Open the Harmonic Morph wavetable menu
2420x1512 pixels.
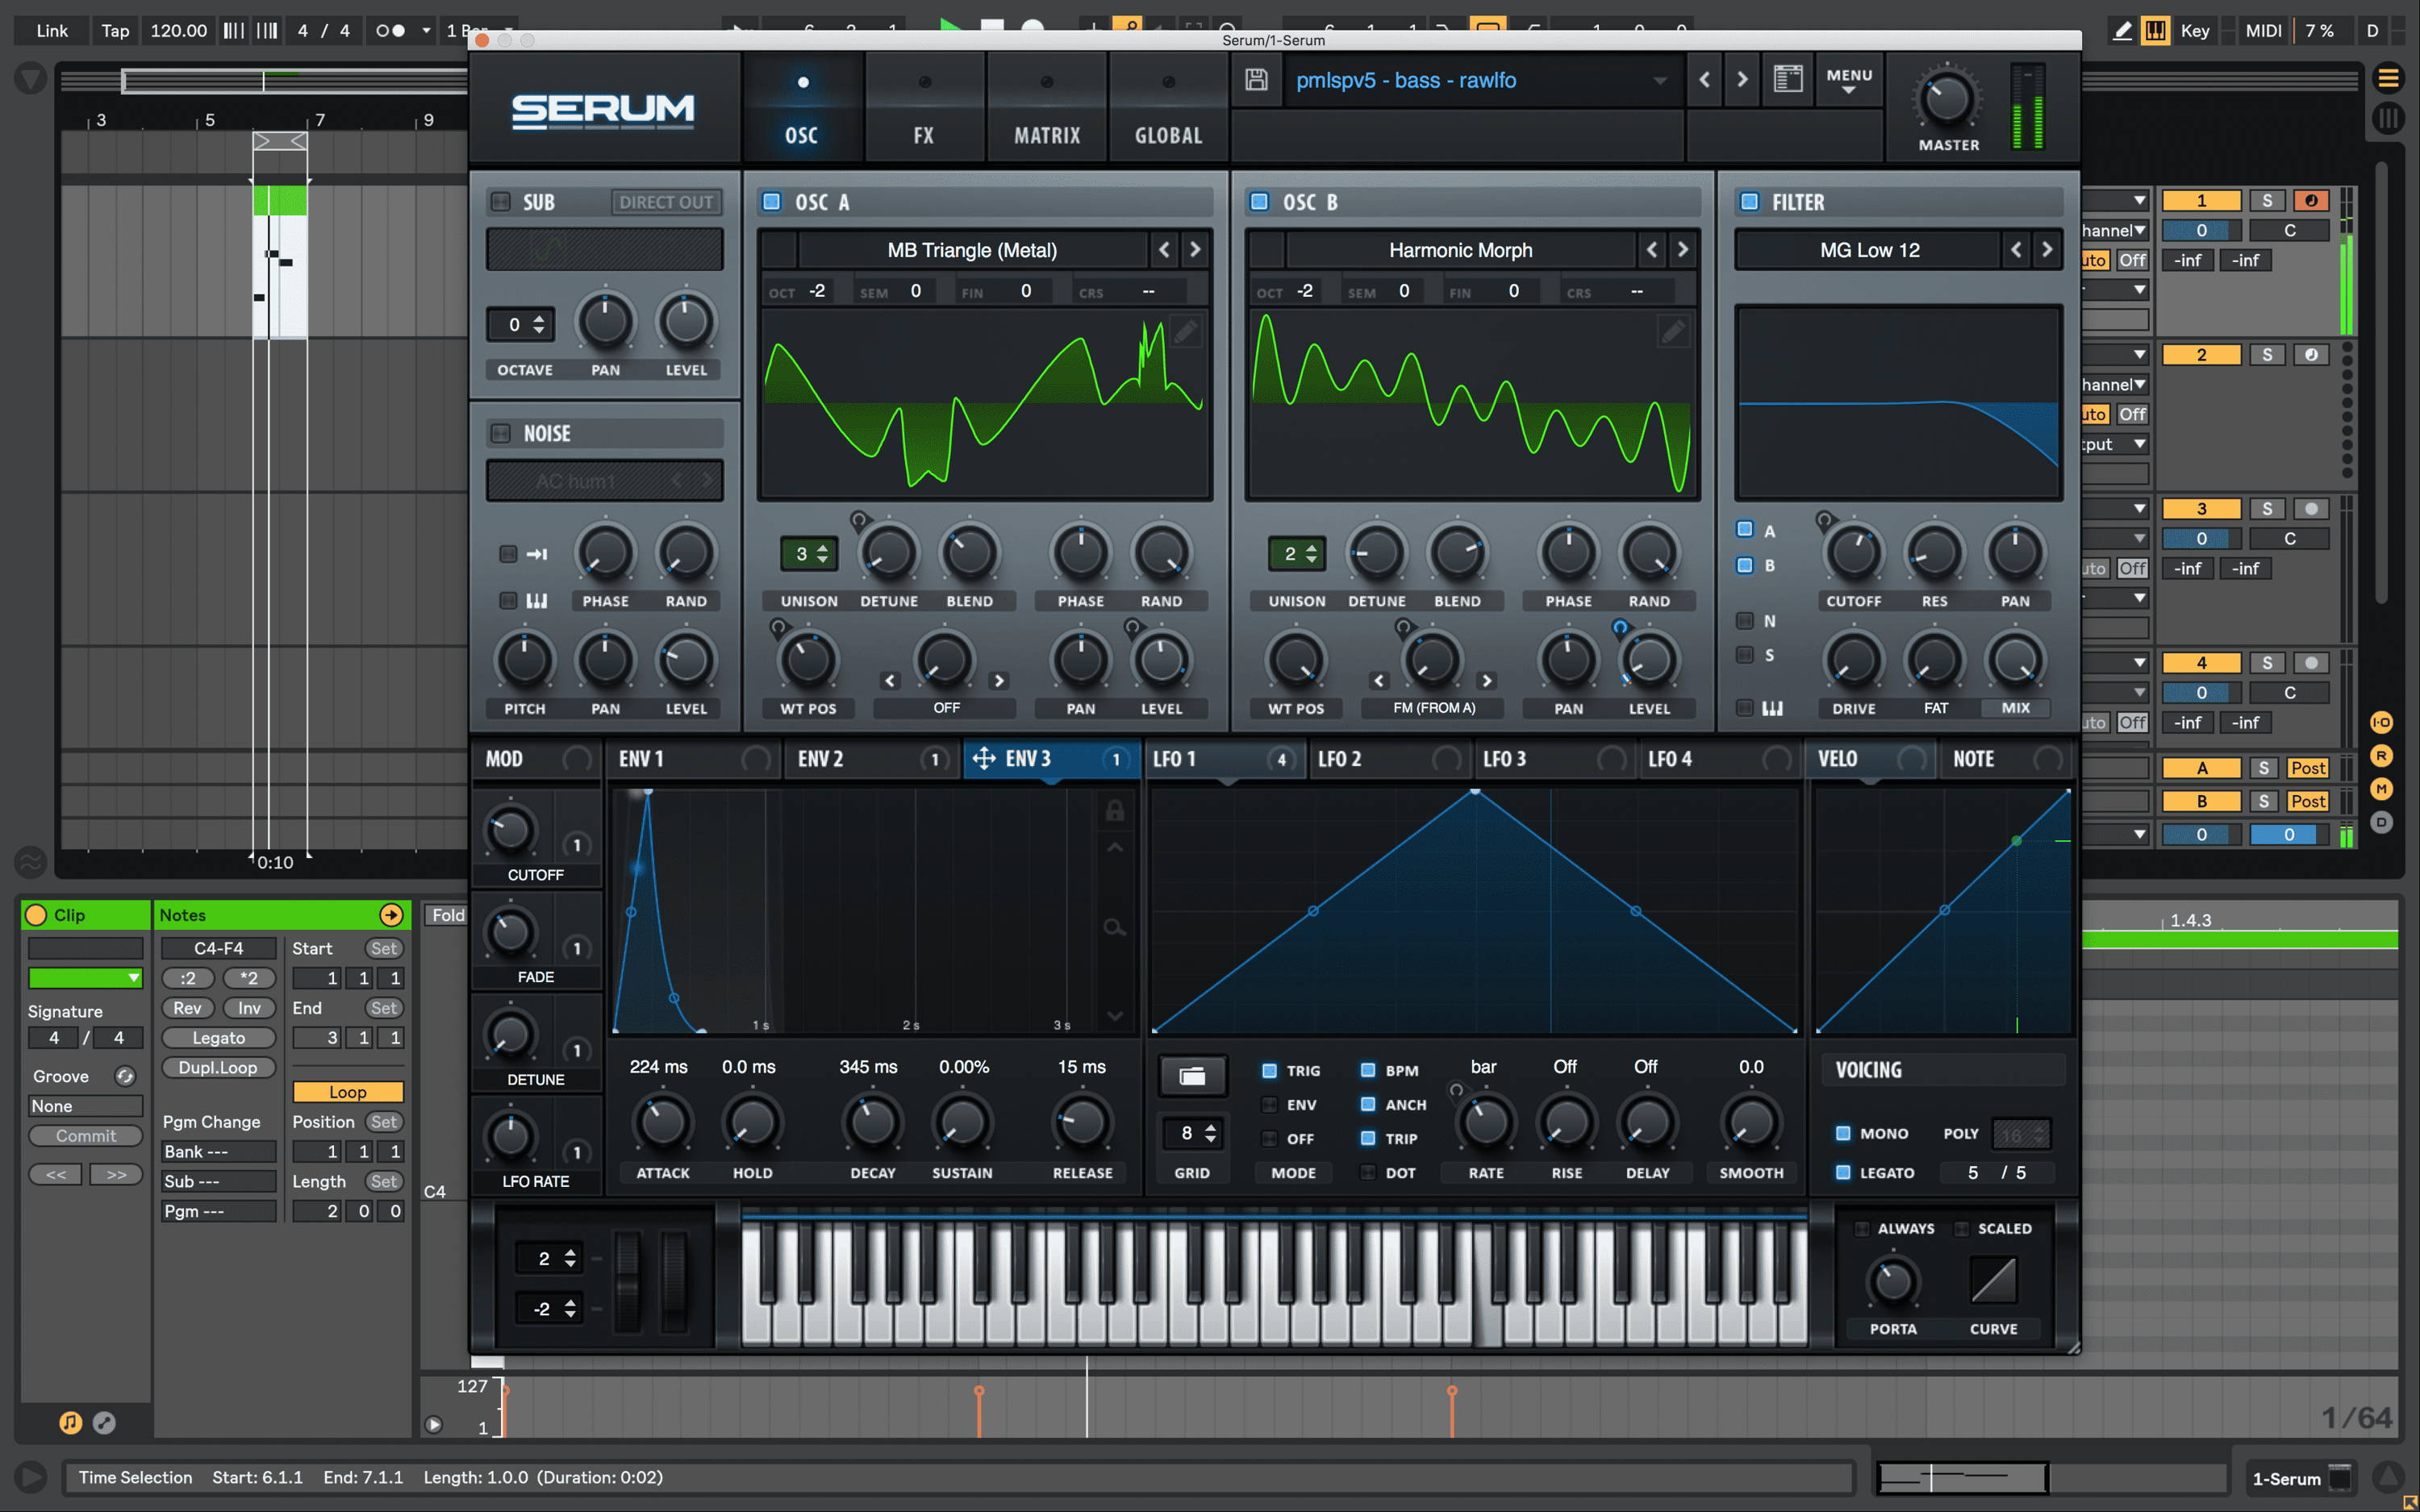(1460, 250)
